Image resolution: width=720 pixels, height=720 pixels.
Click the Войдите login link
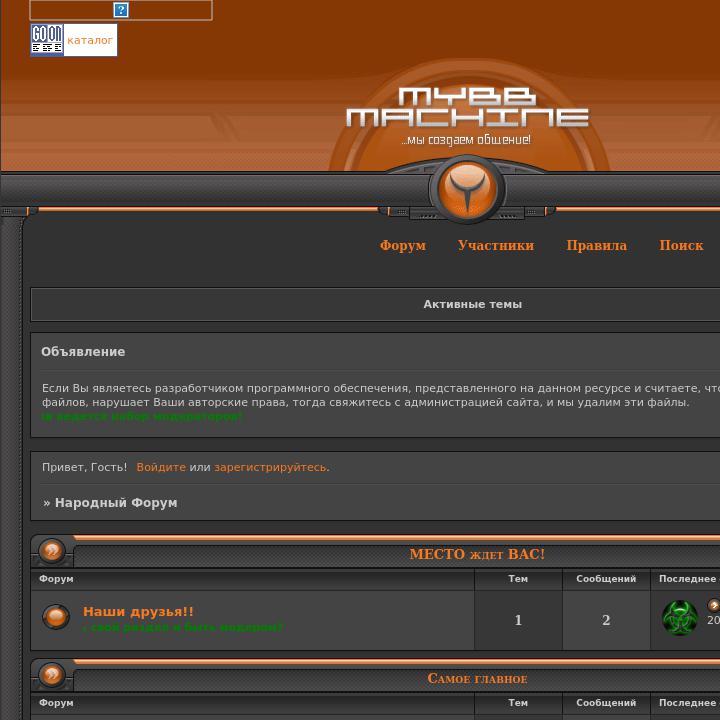161,467
